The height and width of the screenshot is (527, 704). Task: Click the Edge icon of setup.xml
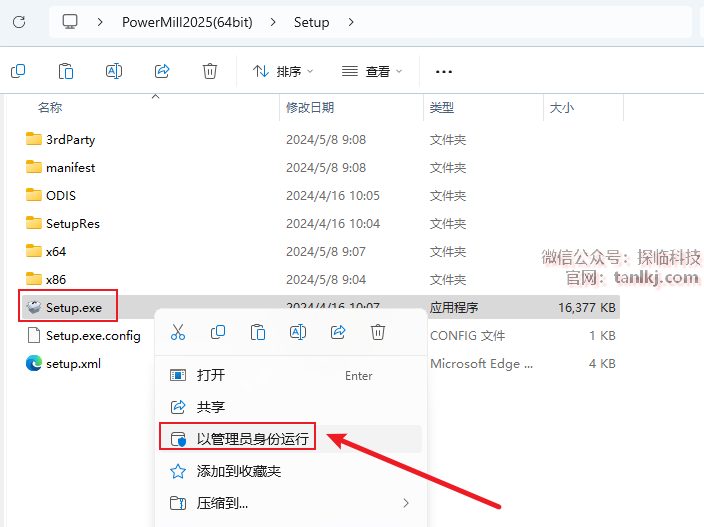pyautogui.click(x=34, y=363)
